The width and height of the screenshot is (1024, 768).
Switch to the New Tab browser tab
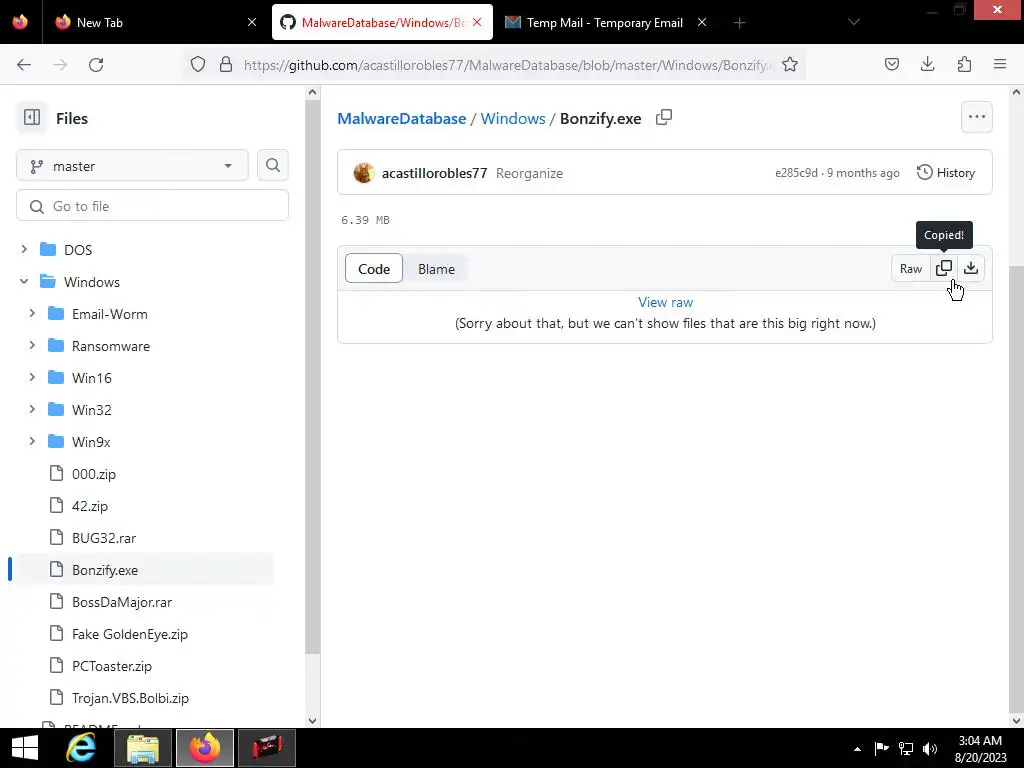(155, 22)
